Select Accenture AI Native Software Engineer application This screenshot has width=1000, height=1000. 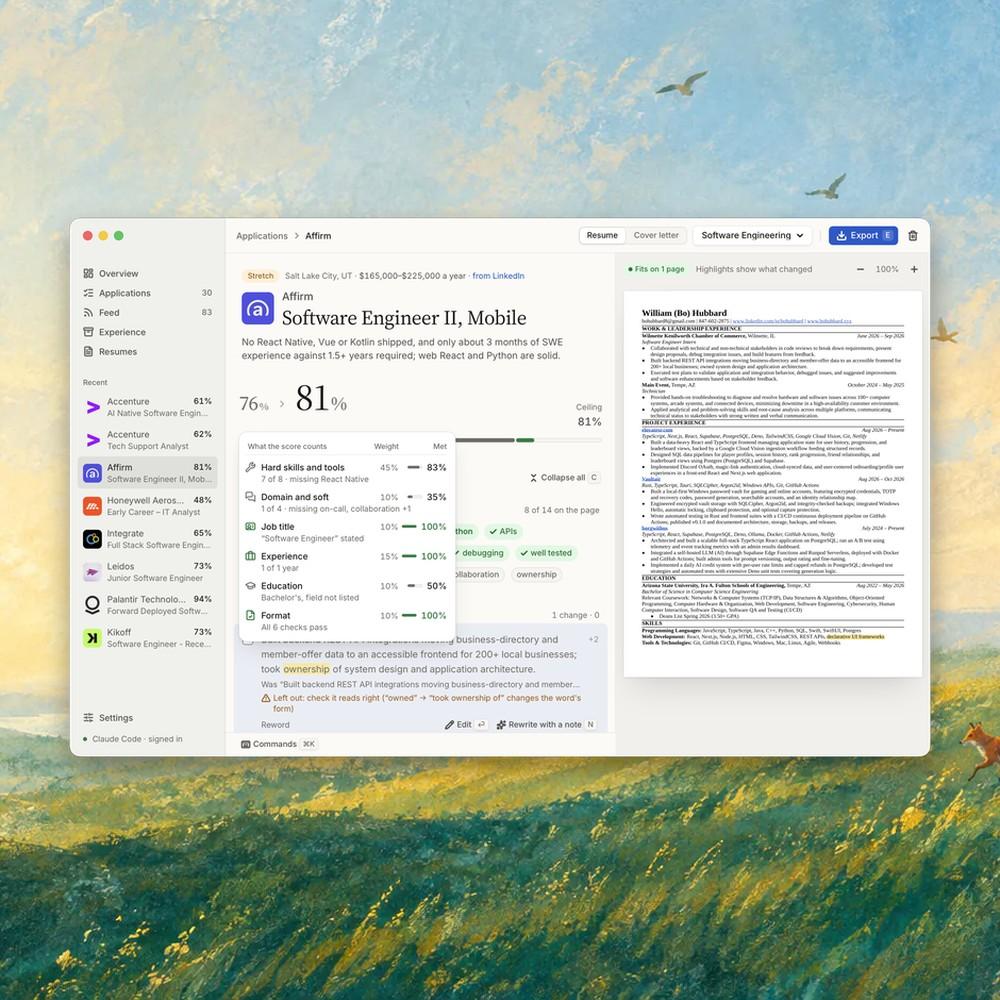coord(147,407)
